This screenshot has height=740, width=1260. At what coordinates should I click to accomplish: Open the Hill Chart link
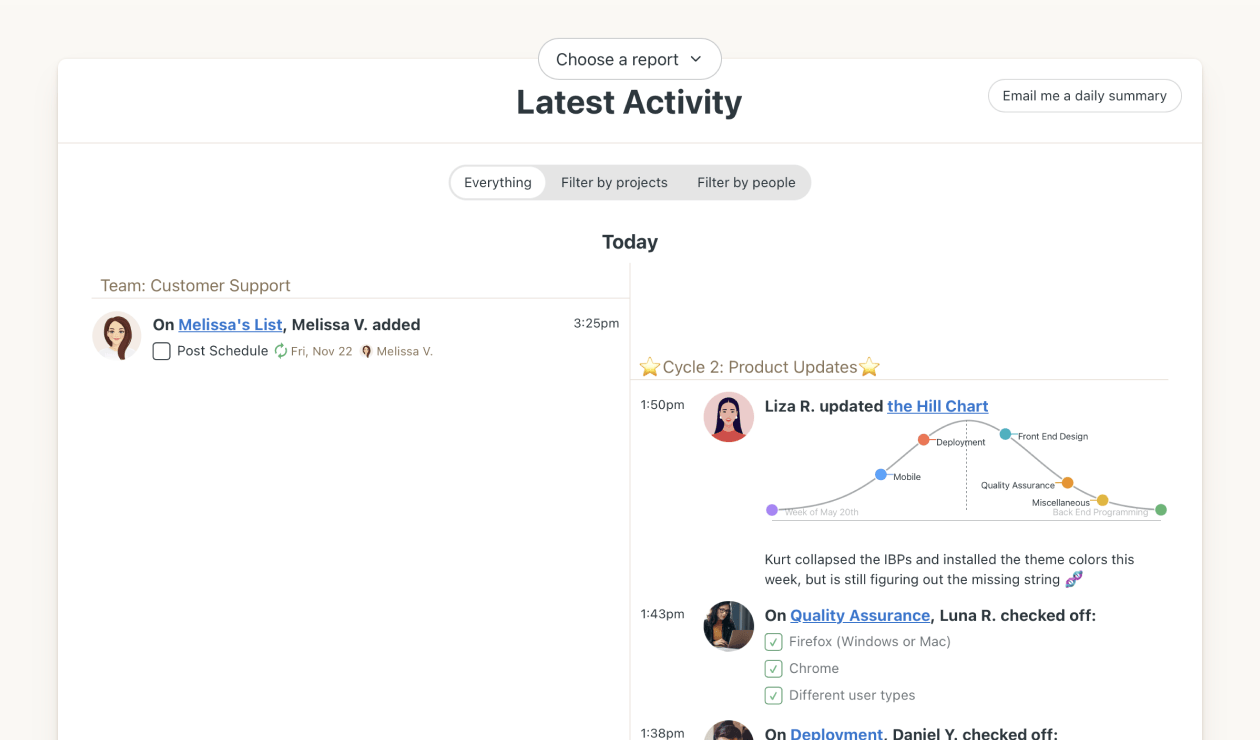[x=937, y=406]
